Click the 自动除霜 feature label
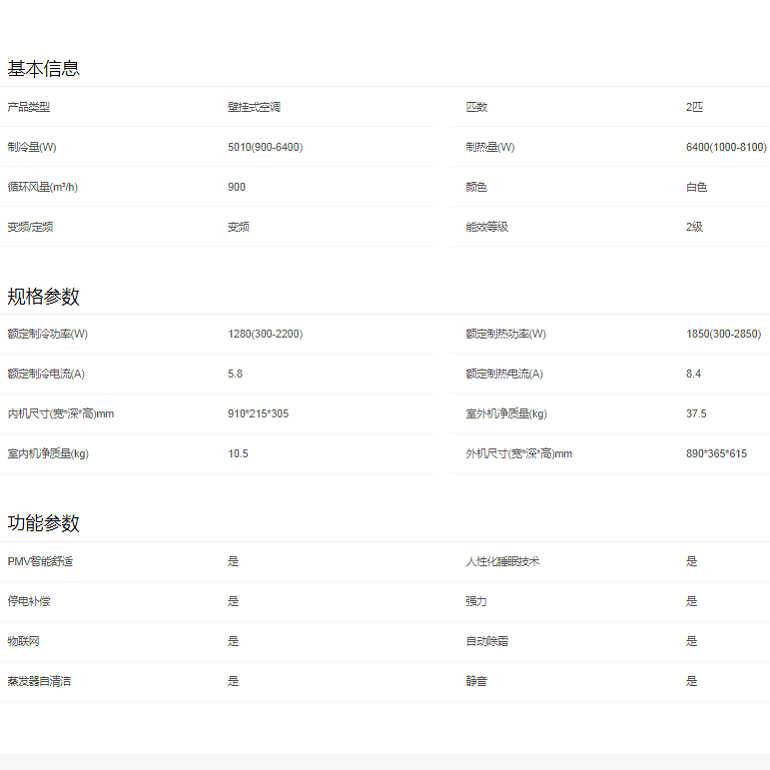Image resolution: width=770 pixels, height=770 pixels. (487, 641)
